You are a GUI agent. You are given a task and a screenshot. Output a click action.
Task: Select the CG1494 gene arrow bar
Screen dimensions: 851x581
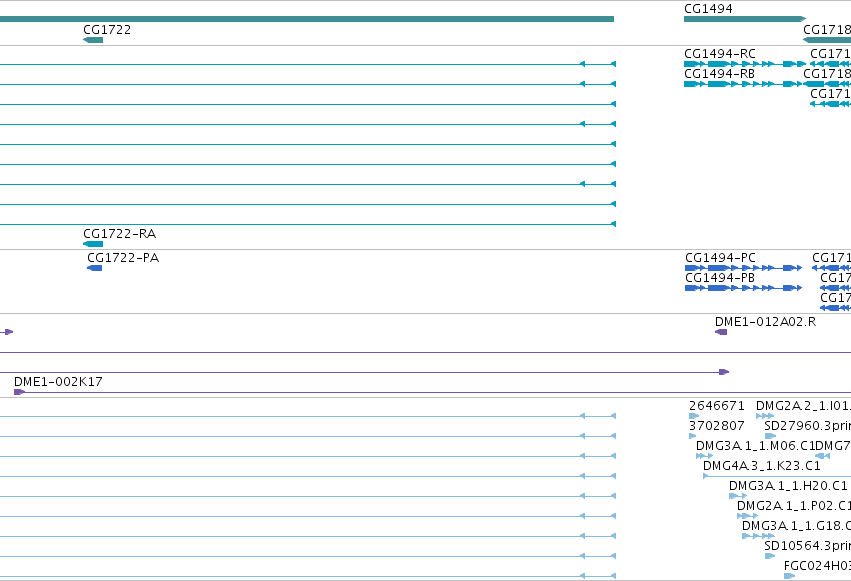pyautogui.click(x=745, y=19)
